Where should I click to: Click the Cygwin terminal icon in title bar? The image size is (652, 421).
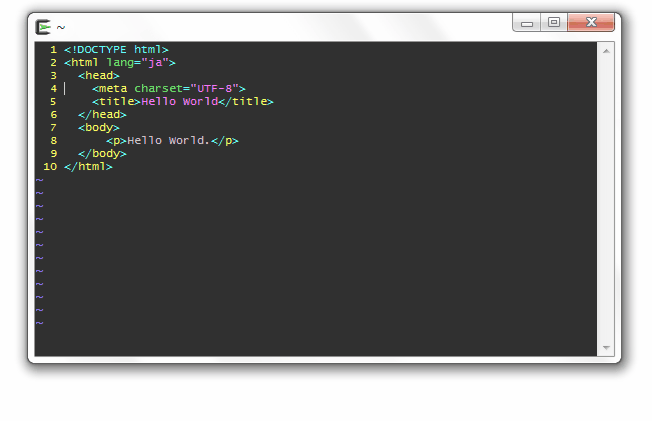click(x=43, y=27)
